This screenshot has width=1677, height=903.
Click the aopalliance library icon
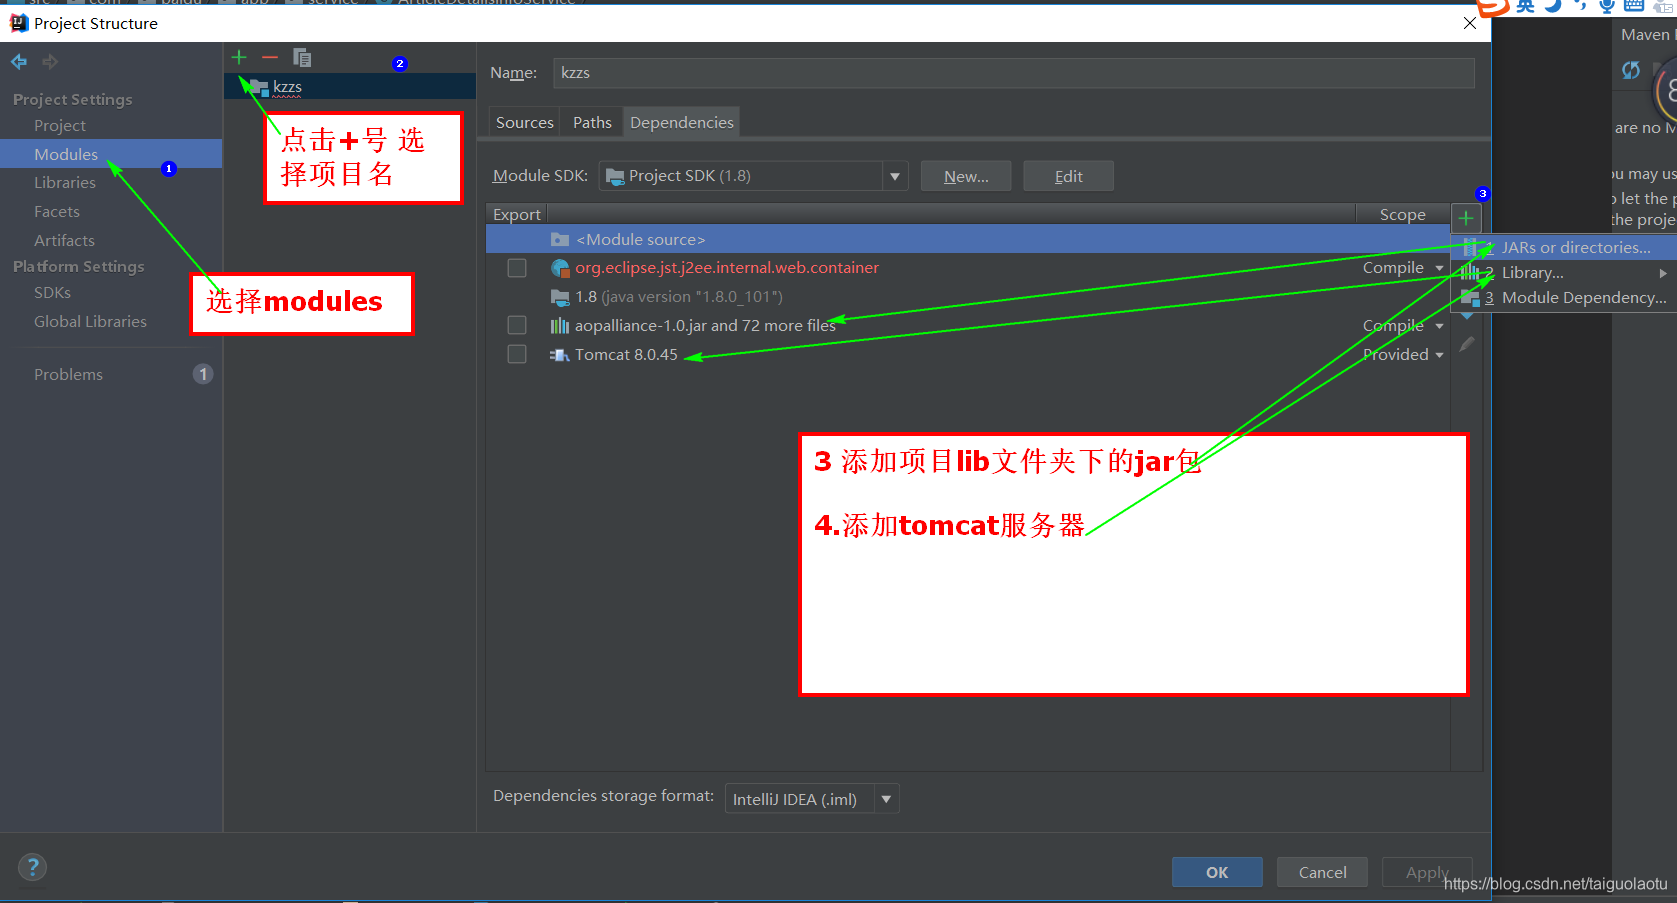(x=560, y=326)
